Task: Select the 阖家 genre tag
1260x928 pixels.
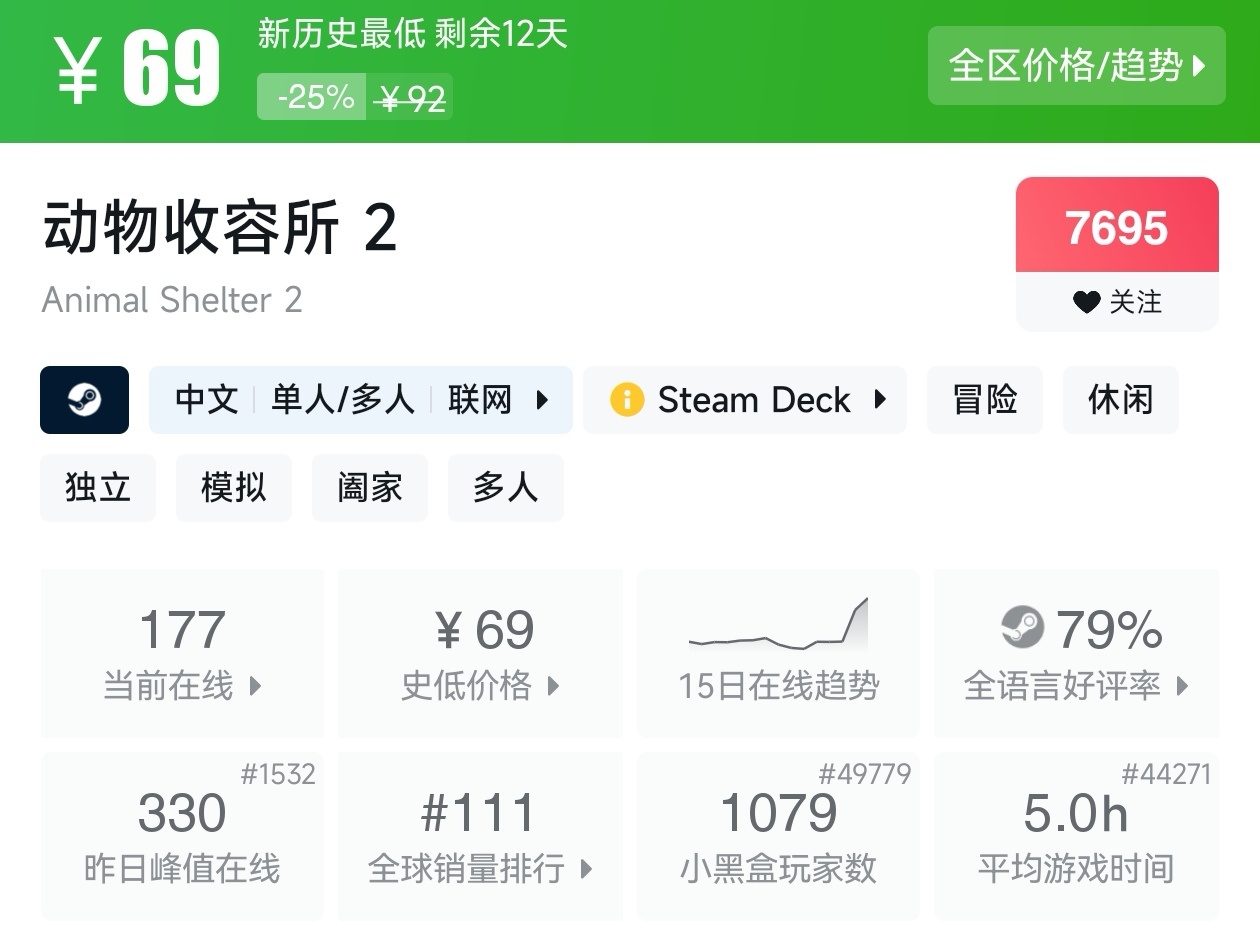Action: [x=370, y=488]
